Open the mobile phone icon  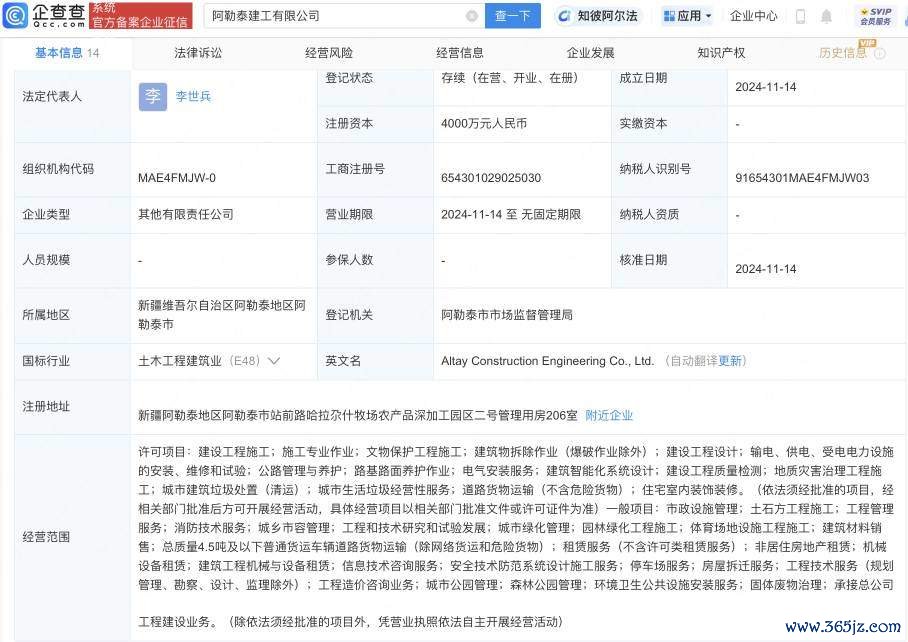point(800,16)
